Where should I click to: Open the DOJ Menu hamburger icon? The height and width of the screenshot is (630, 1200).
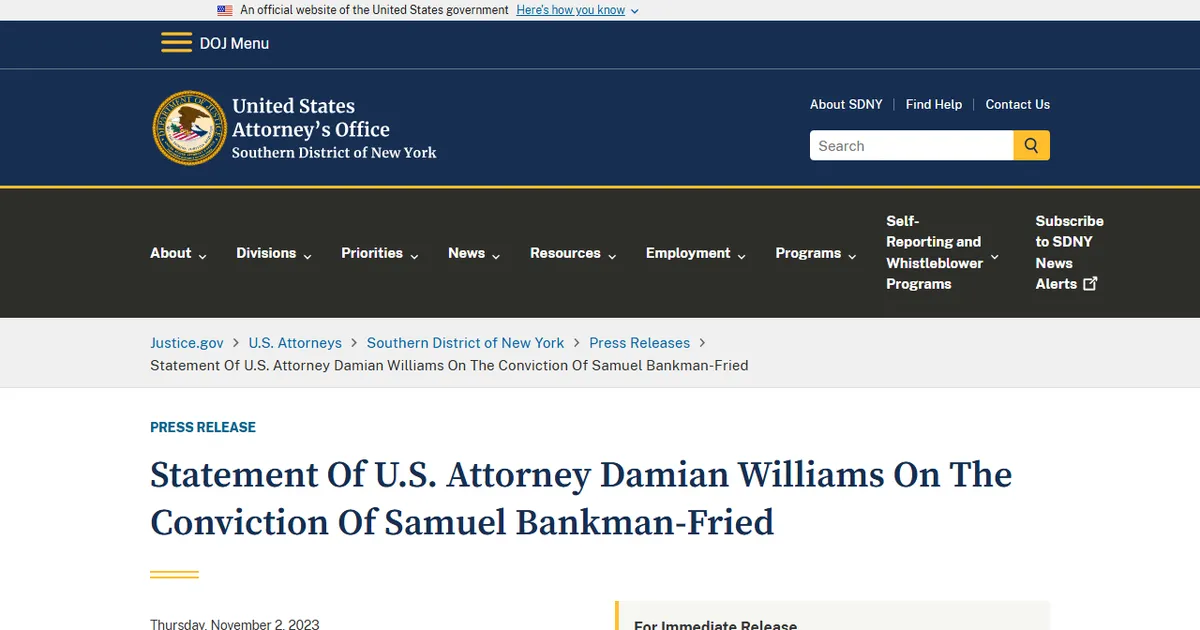click(x=176, y=43)
